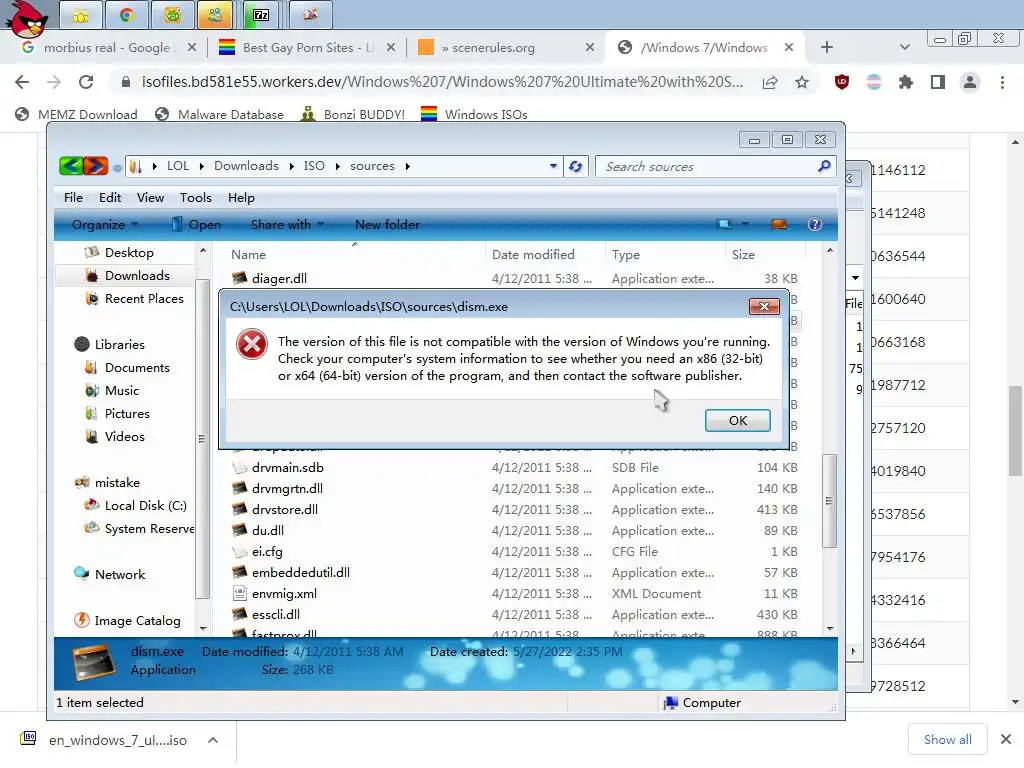1024x768 pixels.
Task: Go back in Explorer with green arrow
Action: [71, 166]
